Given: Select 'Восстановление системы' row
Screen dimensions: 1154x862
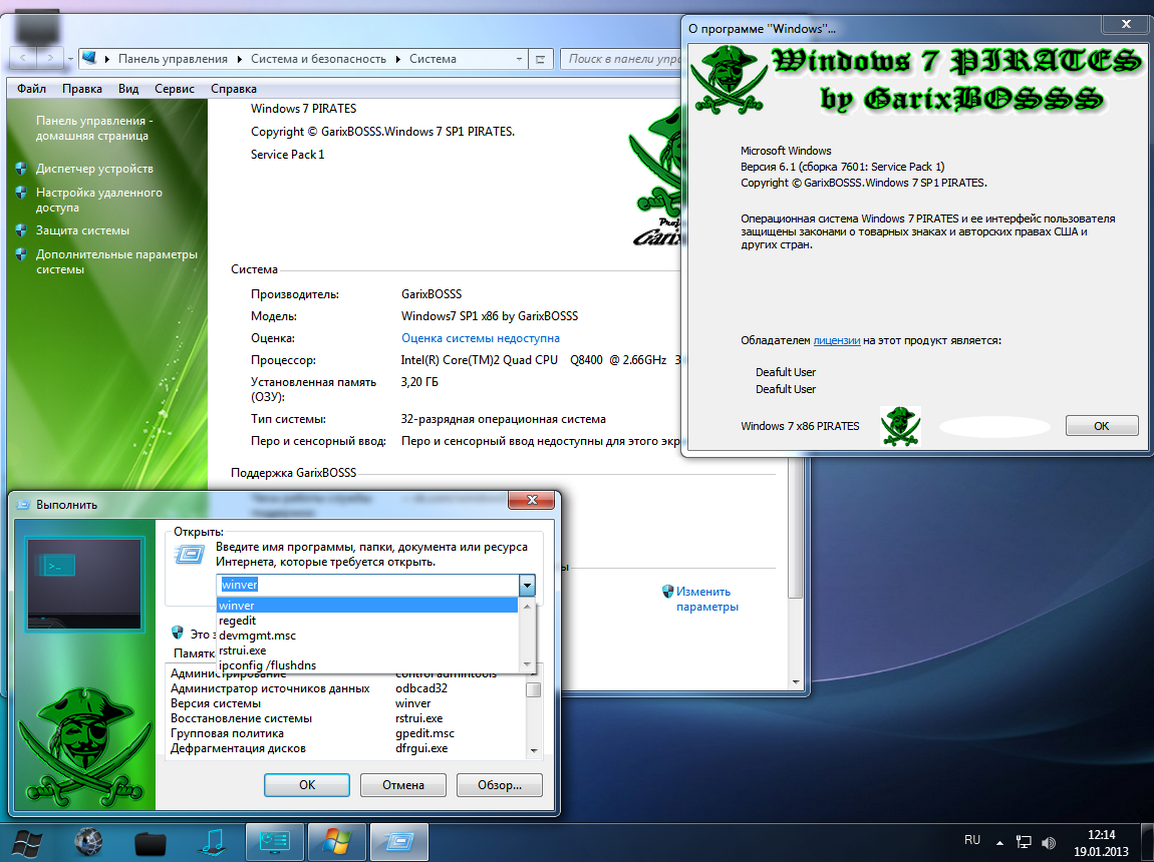Looking at the screenshot, I should 346,718.
